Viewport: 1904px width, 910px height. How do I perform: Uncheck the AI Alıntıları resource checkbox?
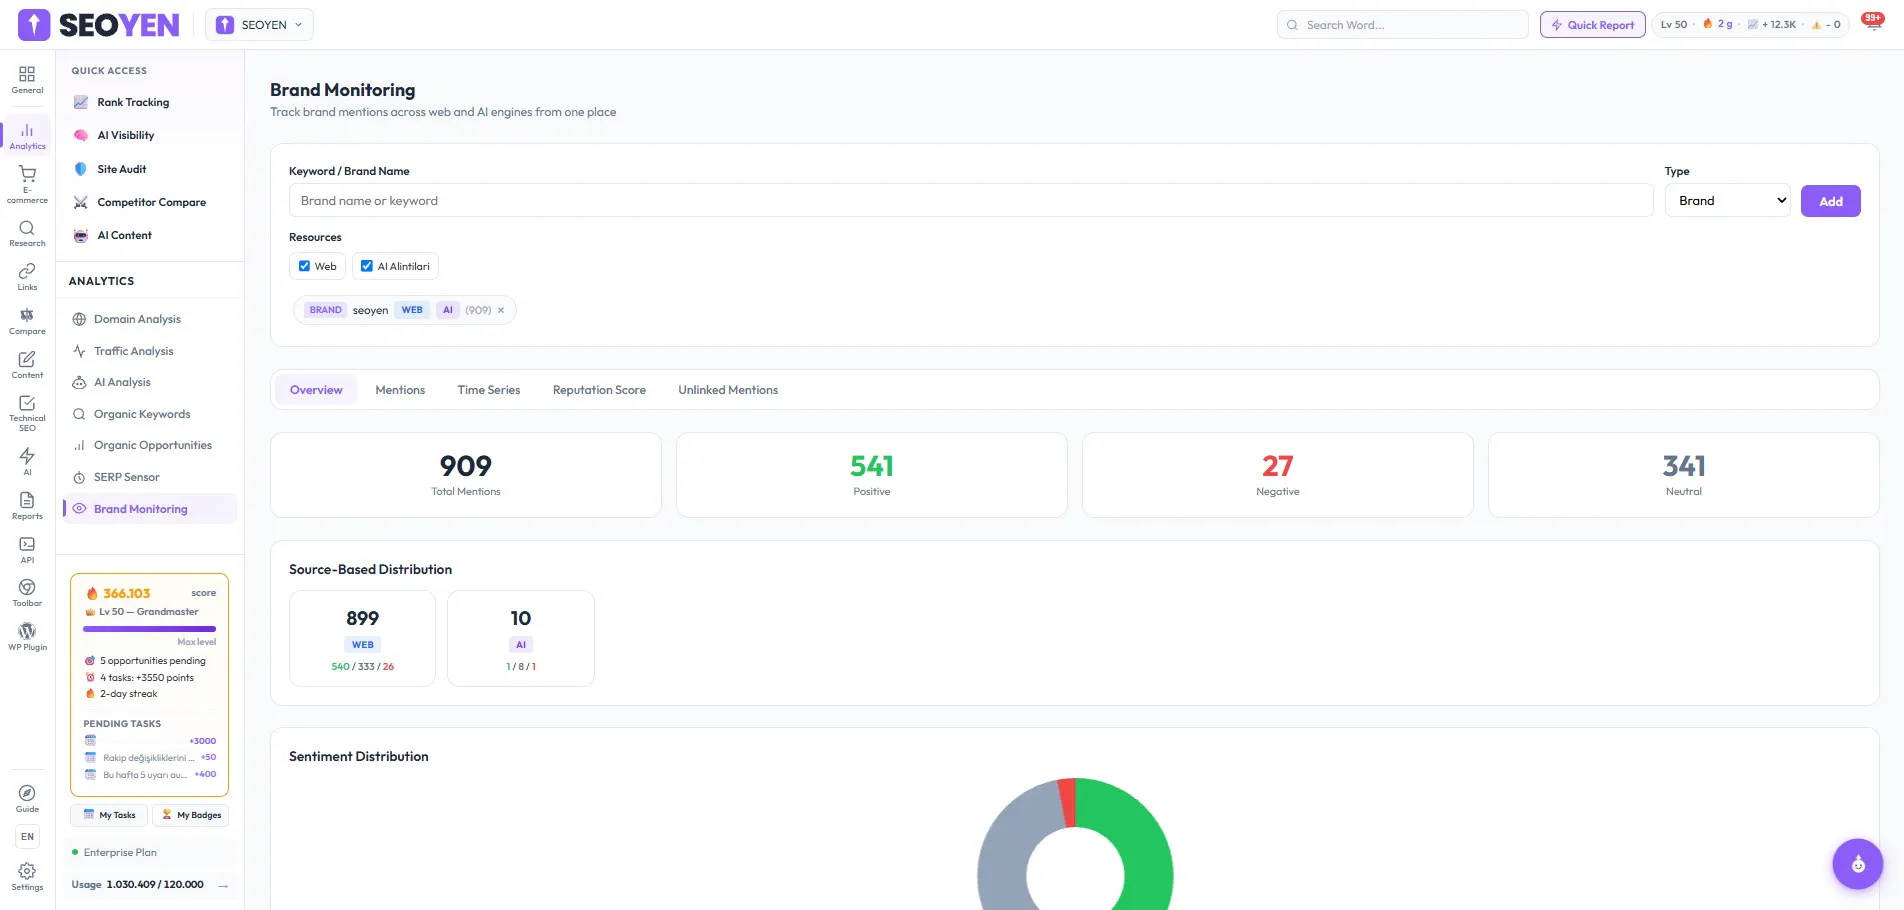pos(367,266)
